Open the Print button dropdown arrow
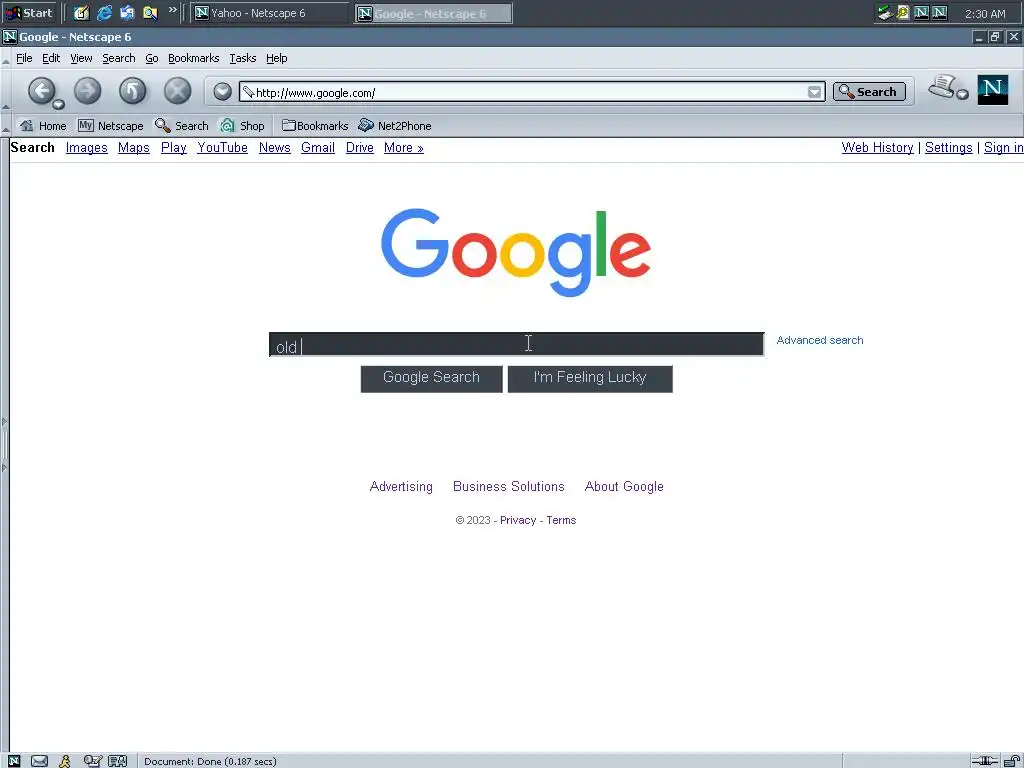This screenshot has width=1024, height=768. coord(962,95)
